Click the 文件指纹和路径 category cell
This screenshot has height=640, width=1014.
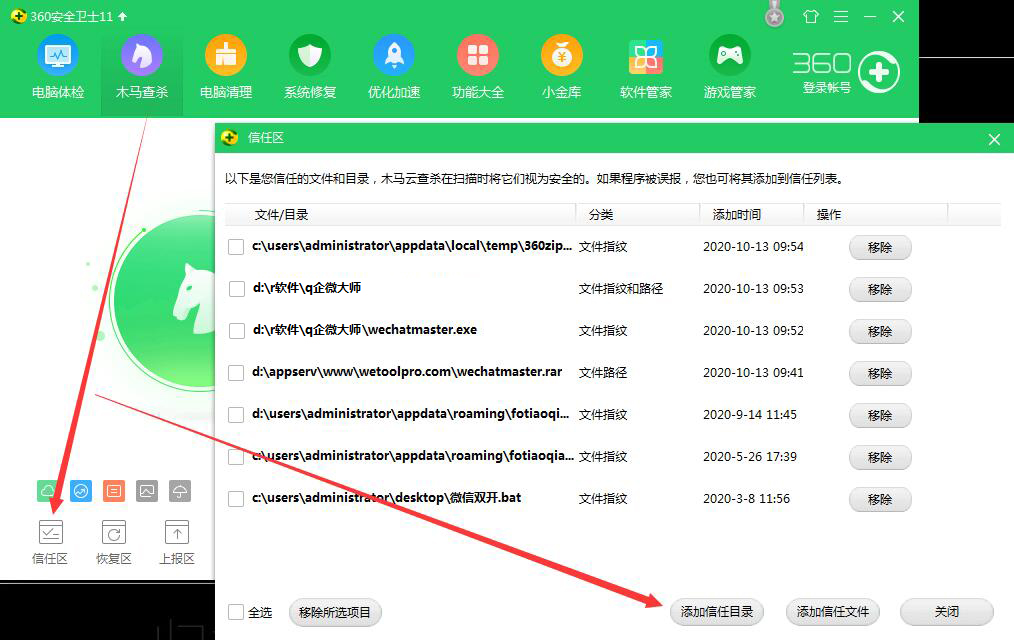point(621,289)
